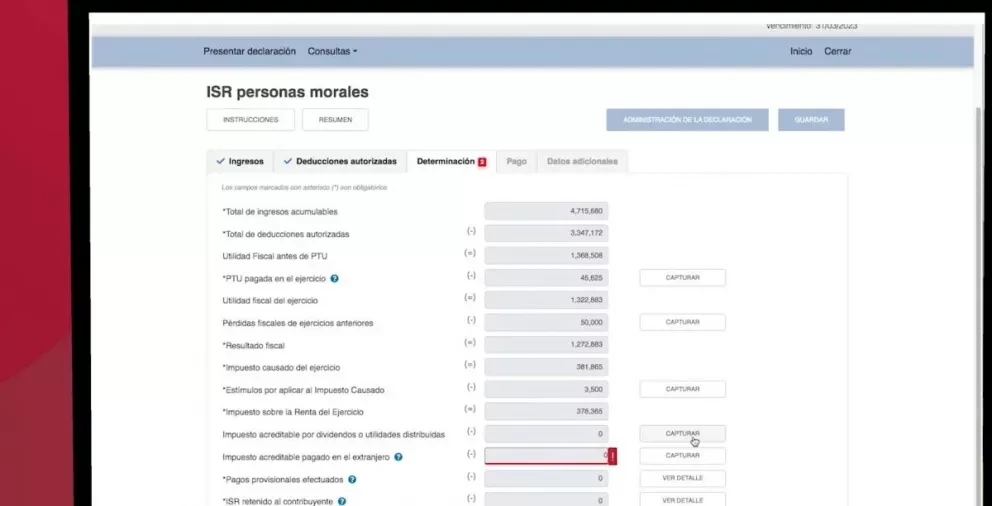Click Pagos provisionales efectuados value field
This screenshot has width=992, height=506.
coord(546,479)
